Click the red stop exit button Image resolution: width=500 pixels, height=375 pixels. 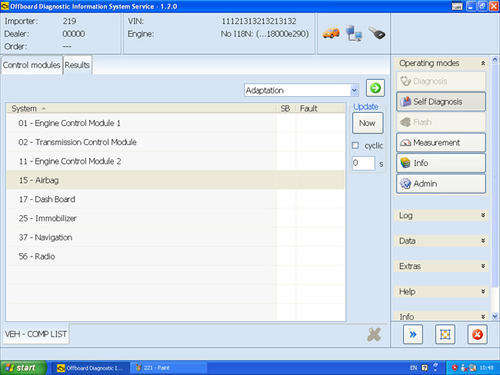[477, 334]
